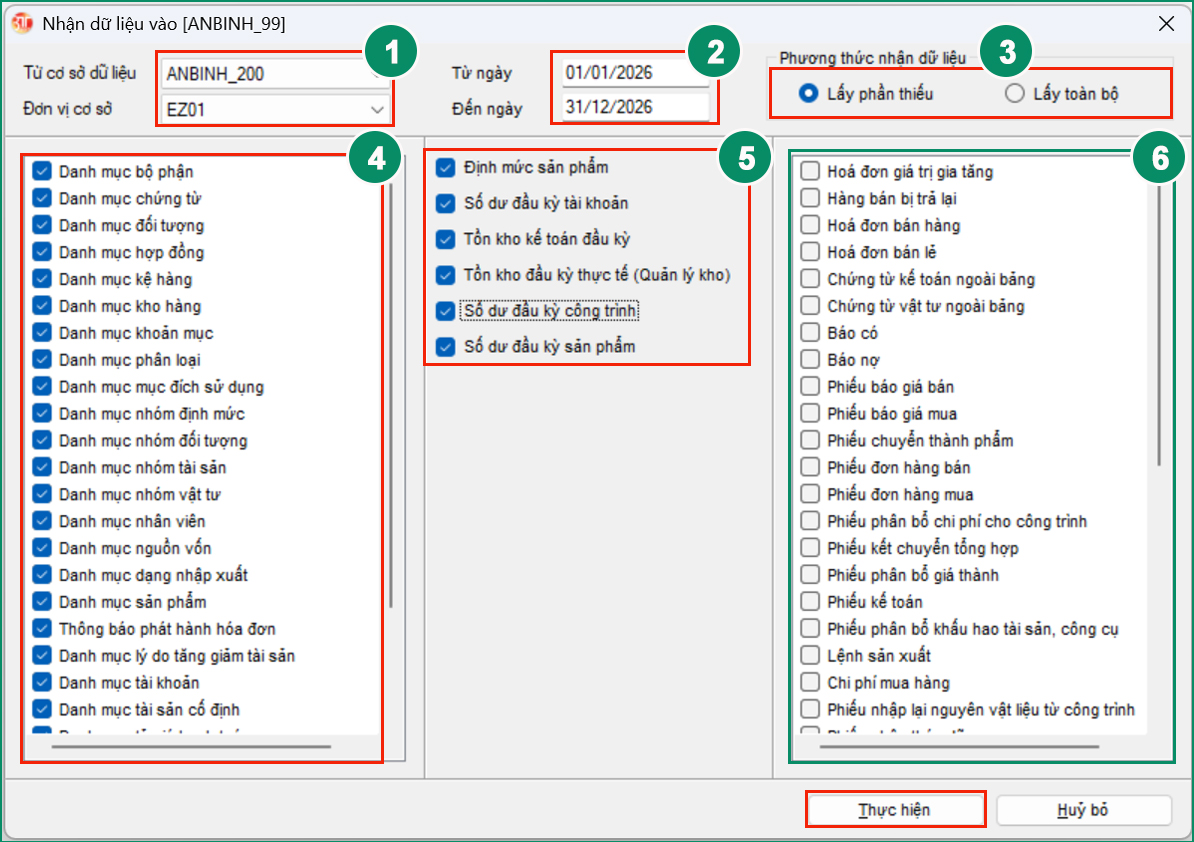The image size is (1194, 842).
Task: Expand the 'Đơn vị cơ sở' EZ01 dropdown
Action: 376,109
